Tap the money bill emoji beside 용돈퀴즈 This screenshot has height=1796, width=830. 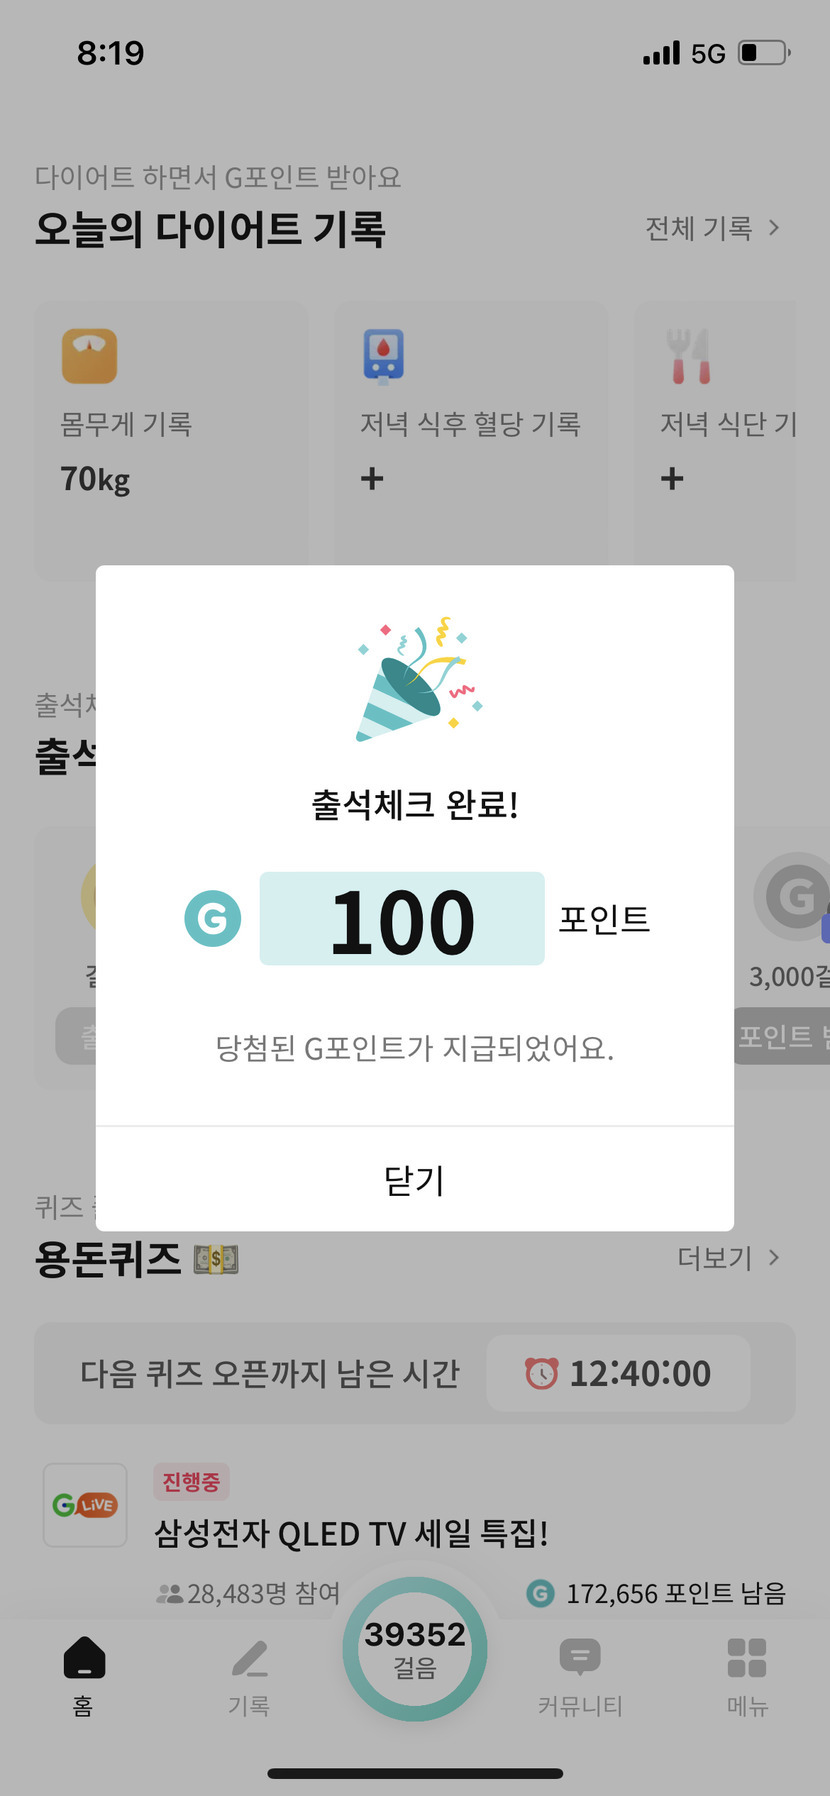[216, 1258]
